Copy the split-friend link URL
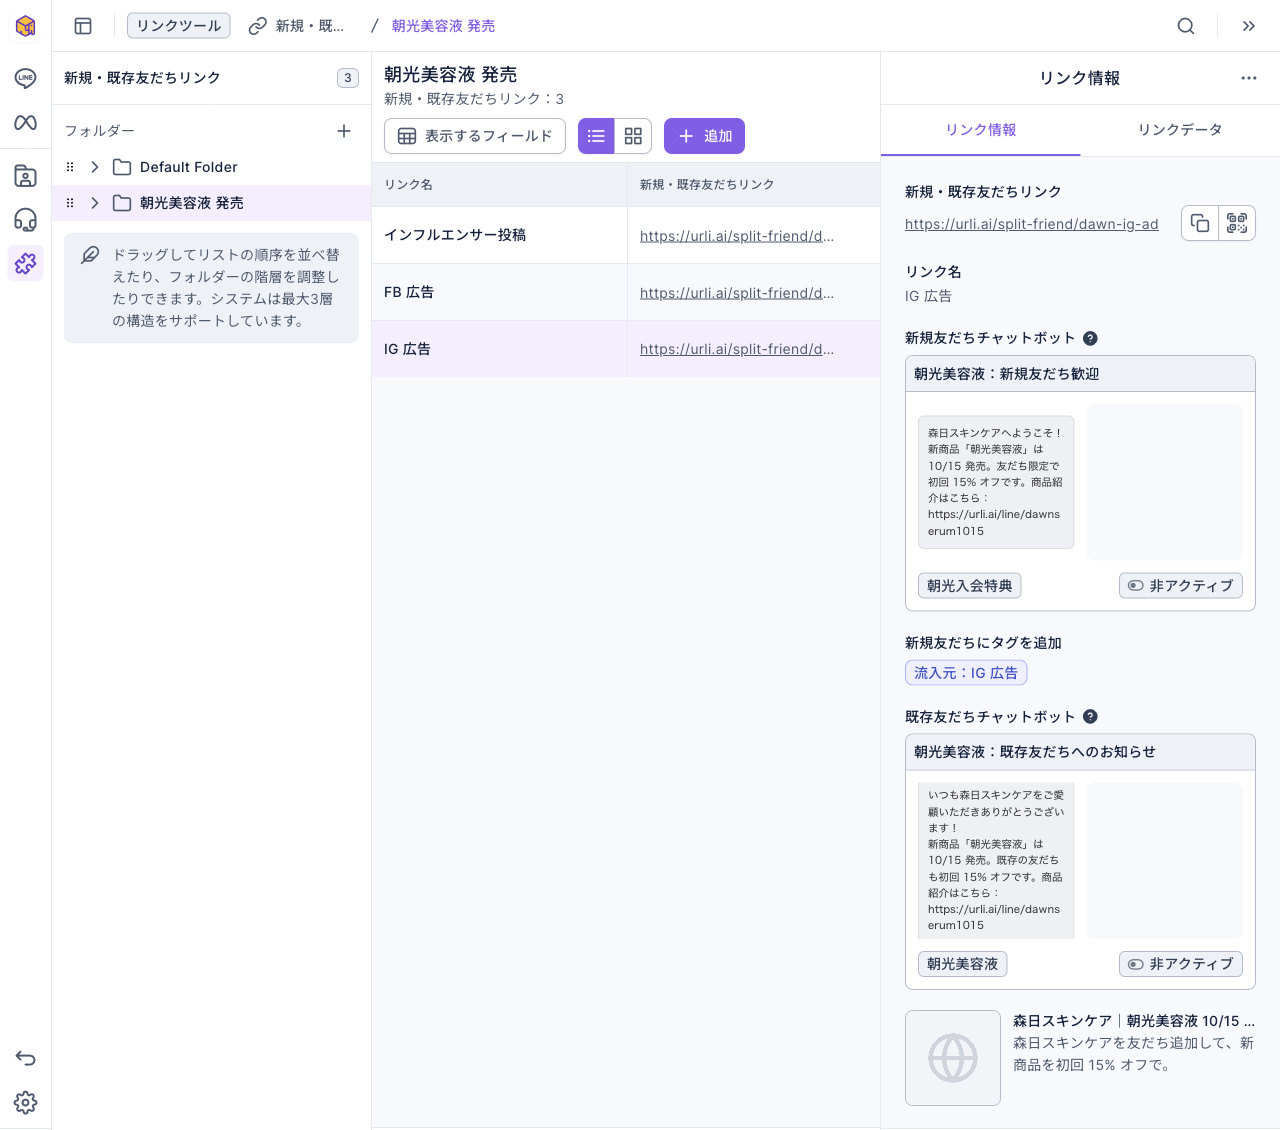1280x1130 pixels. click(x=1200, y=223)
